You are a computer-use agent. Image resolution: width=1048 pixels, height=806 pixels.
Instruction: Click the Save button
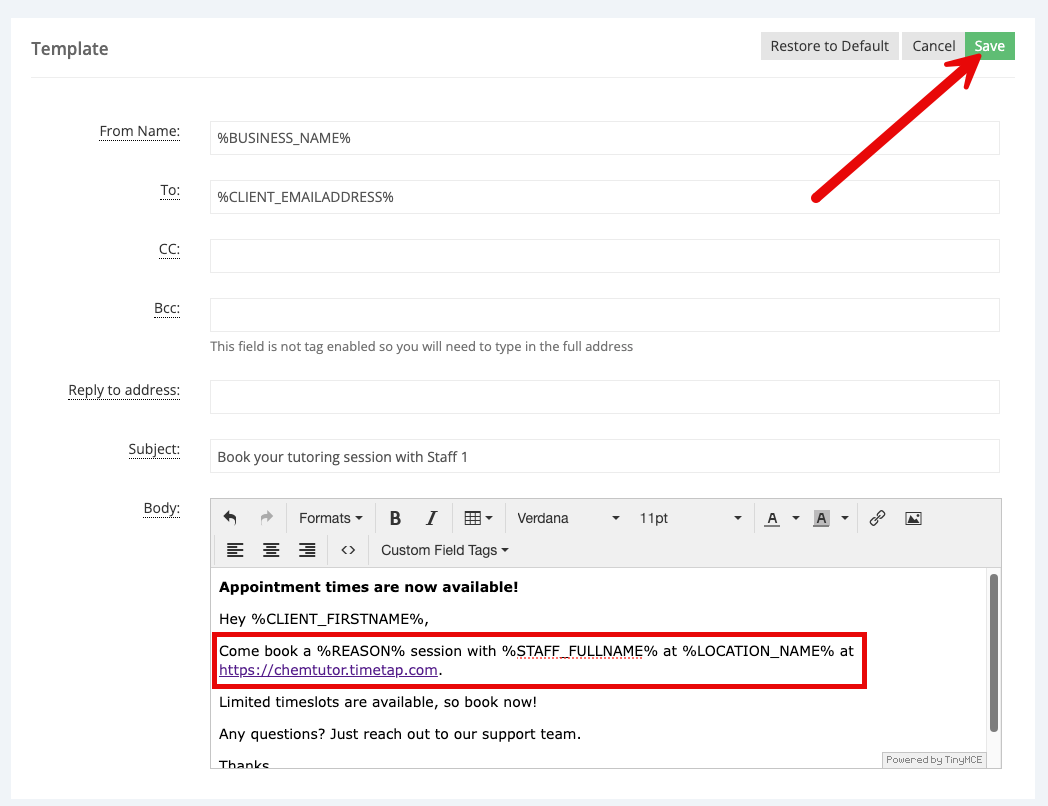(989, 46)
